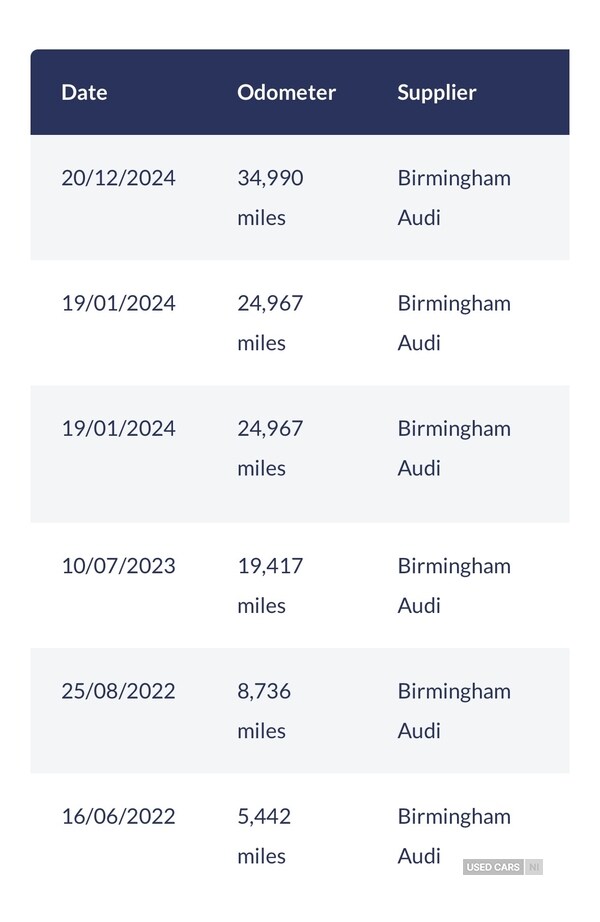
Task: Click the Odometer column header
Action: [286, 92]
